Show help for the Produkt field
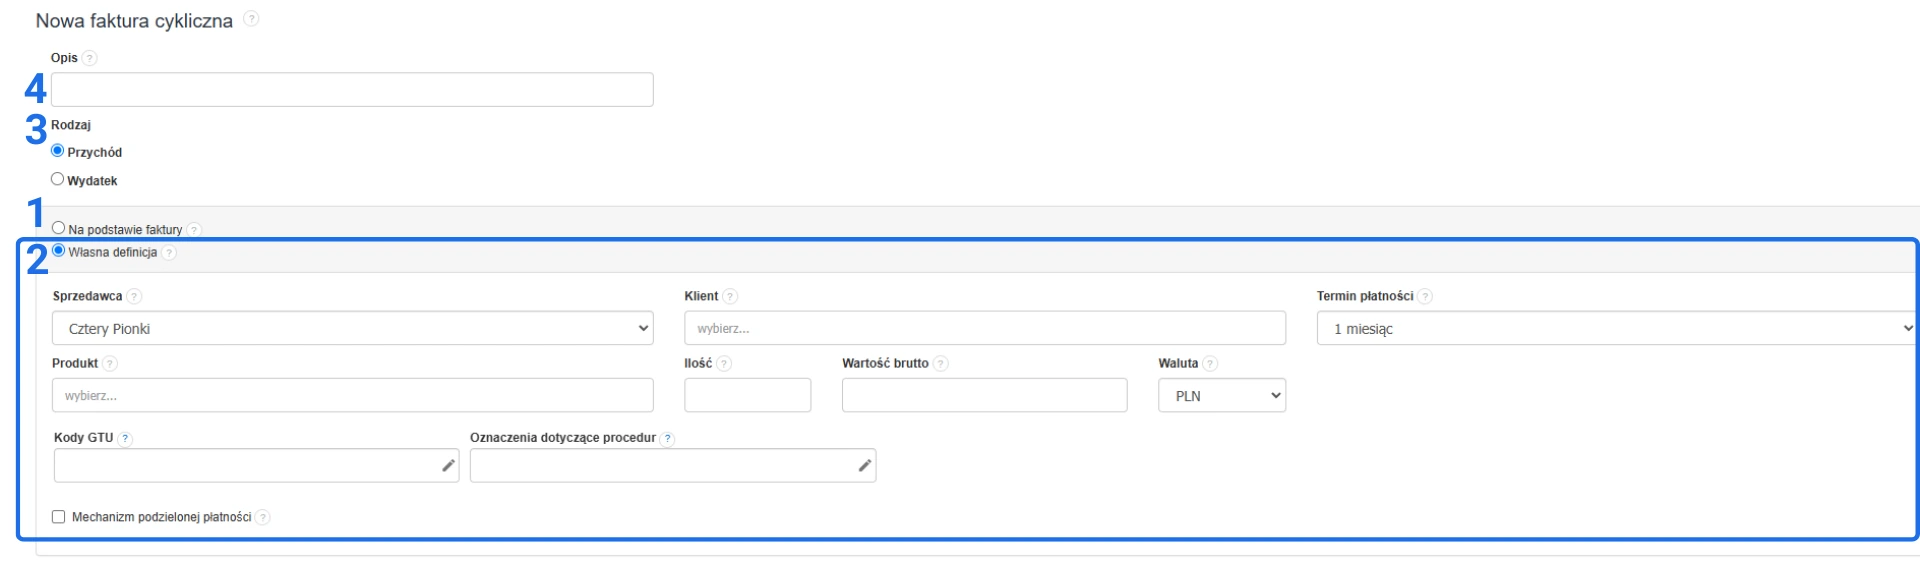 tap(110, 364)
